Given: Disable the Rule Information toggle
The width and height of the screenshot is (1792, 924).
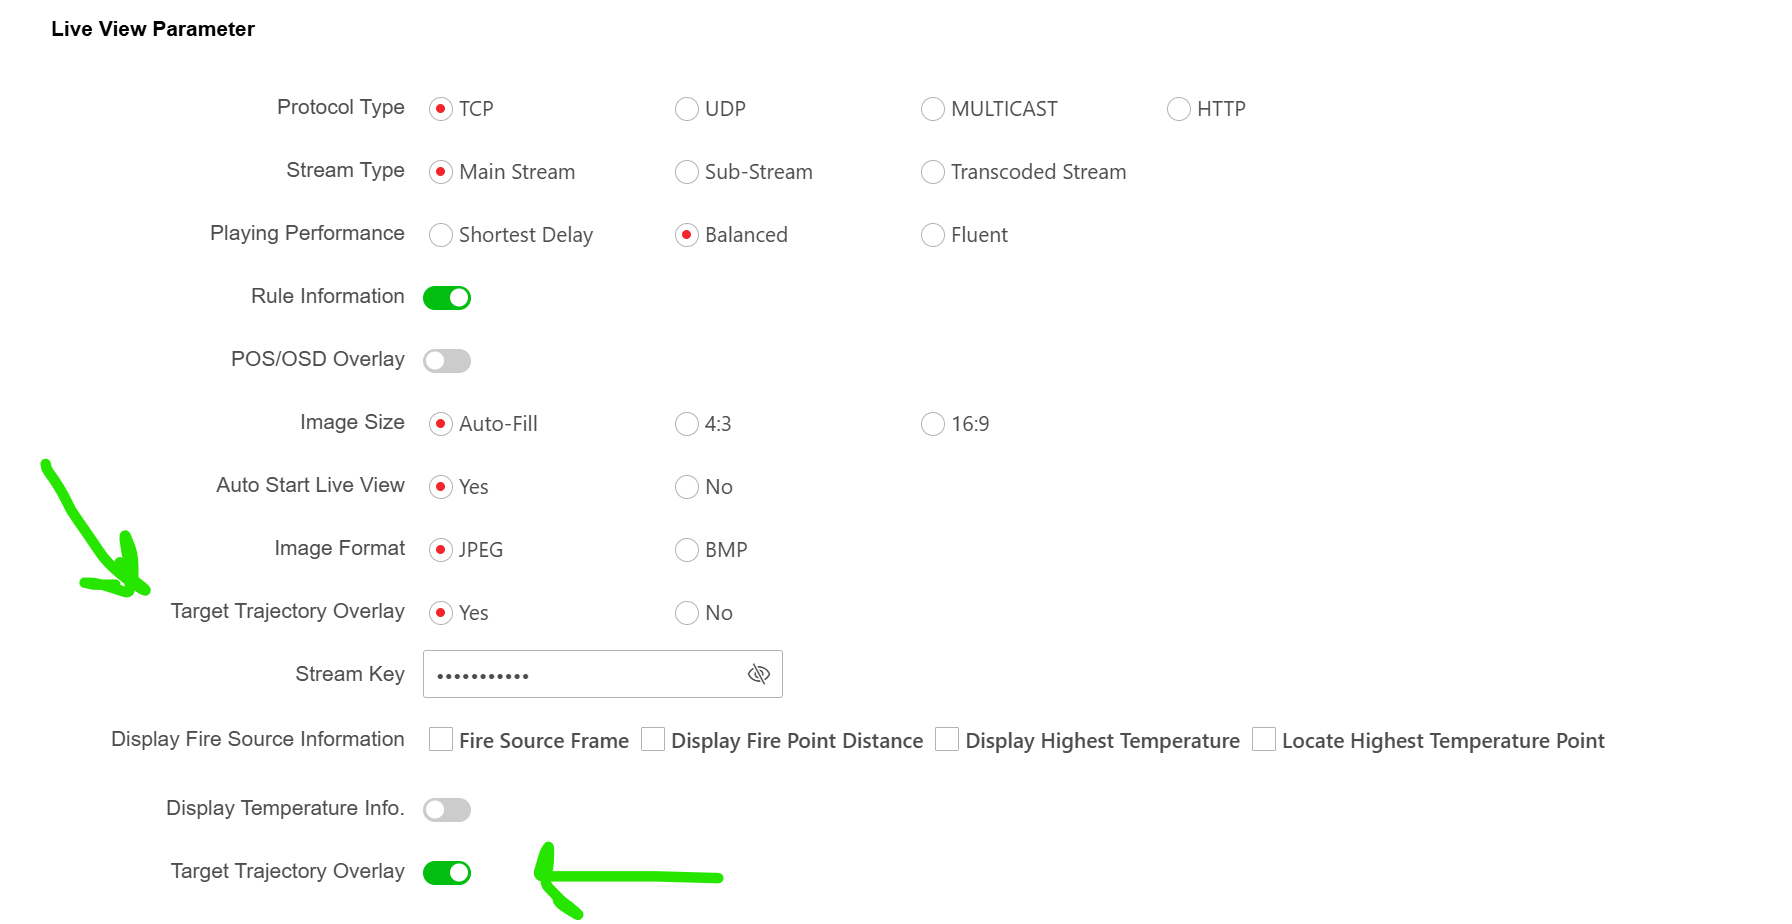Looking at the screenshot, I should click(447, 298).
